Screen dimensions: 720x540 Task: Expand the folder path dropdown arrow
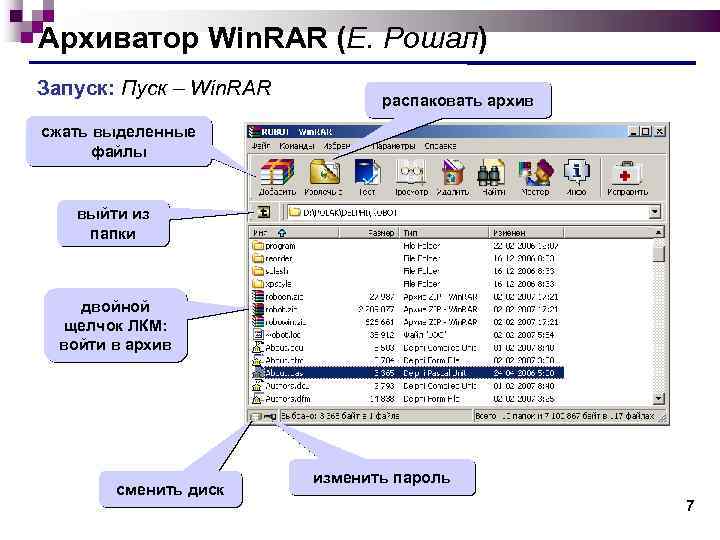[654, 212]
